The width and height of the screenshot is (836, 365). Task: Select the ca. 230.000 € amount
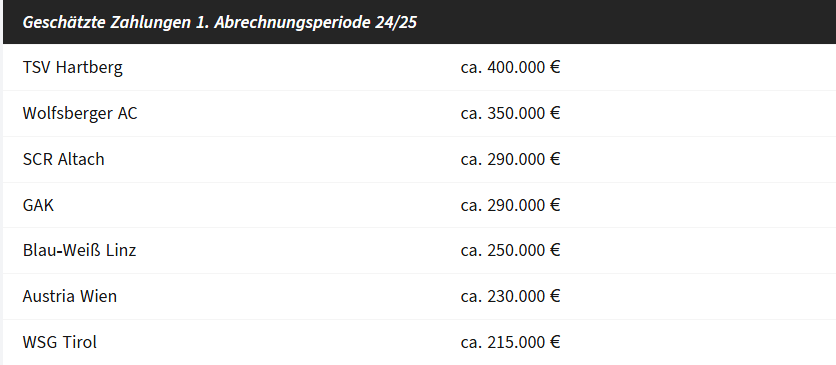coord(510,296)
